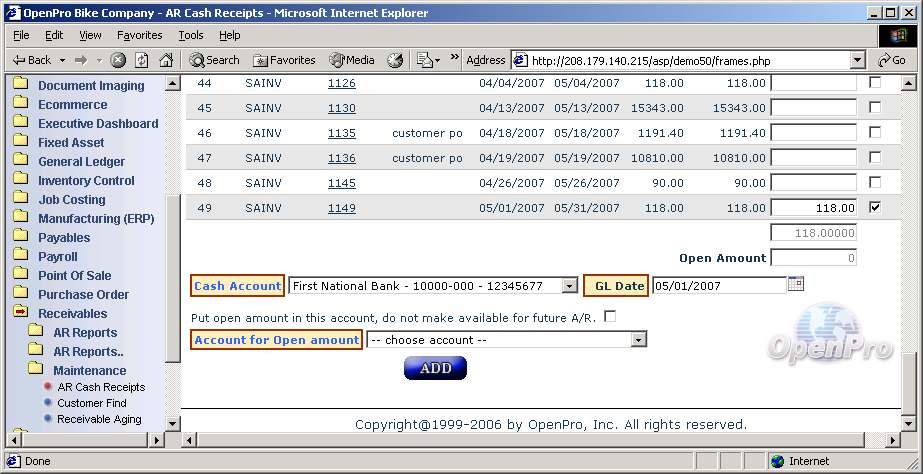Check the checkbox for row 46

coord(875,132)
